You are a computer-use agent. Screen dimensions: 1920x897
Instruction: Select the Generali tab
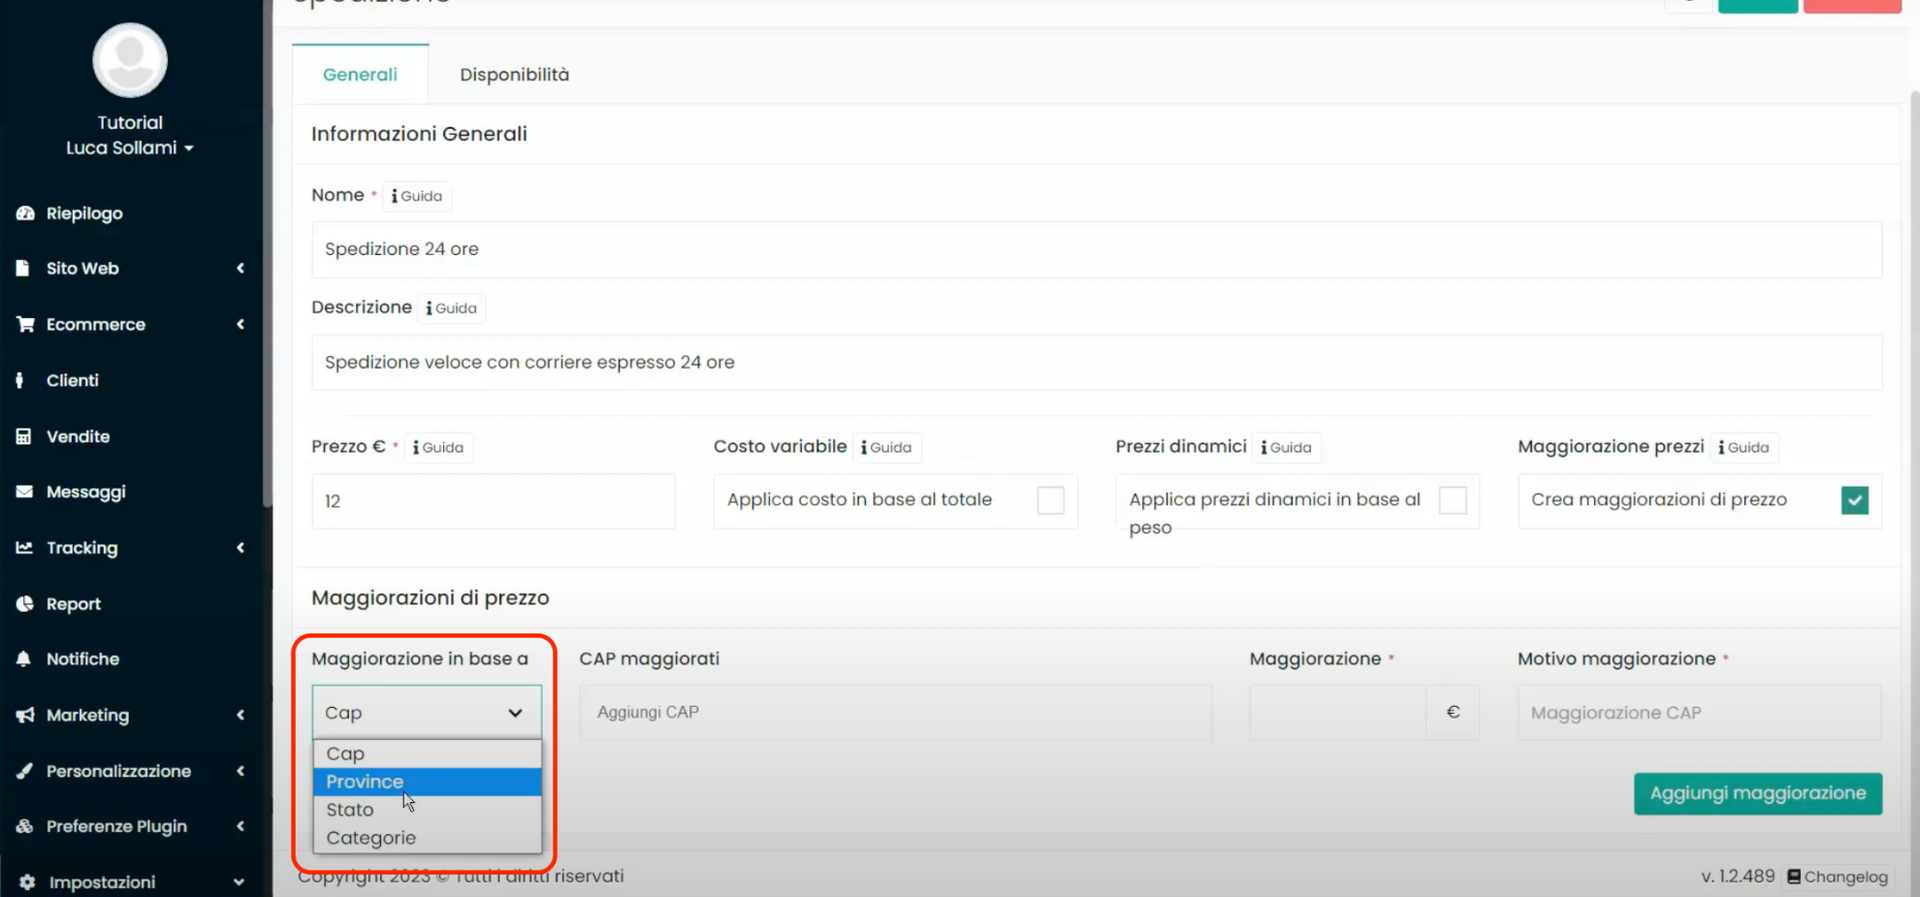tap(360, 75)
